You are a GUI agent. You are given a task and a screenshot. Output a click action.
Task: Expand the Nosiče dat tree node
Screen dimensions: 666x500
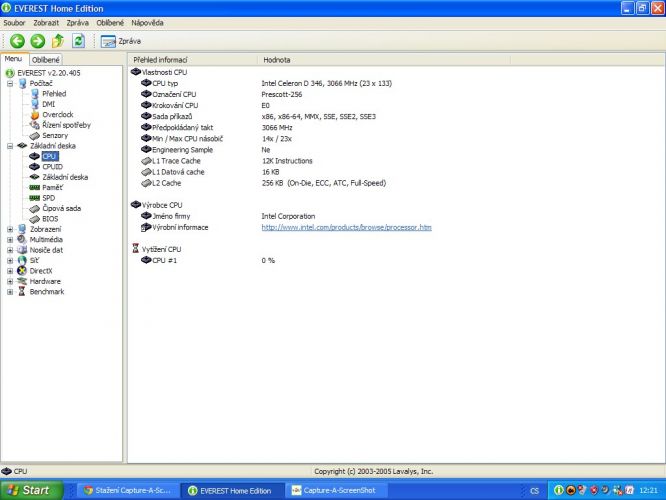click(x=10, y=250)
